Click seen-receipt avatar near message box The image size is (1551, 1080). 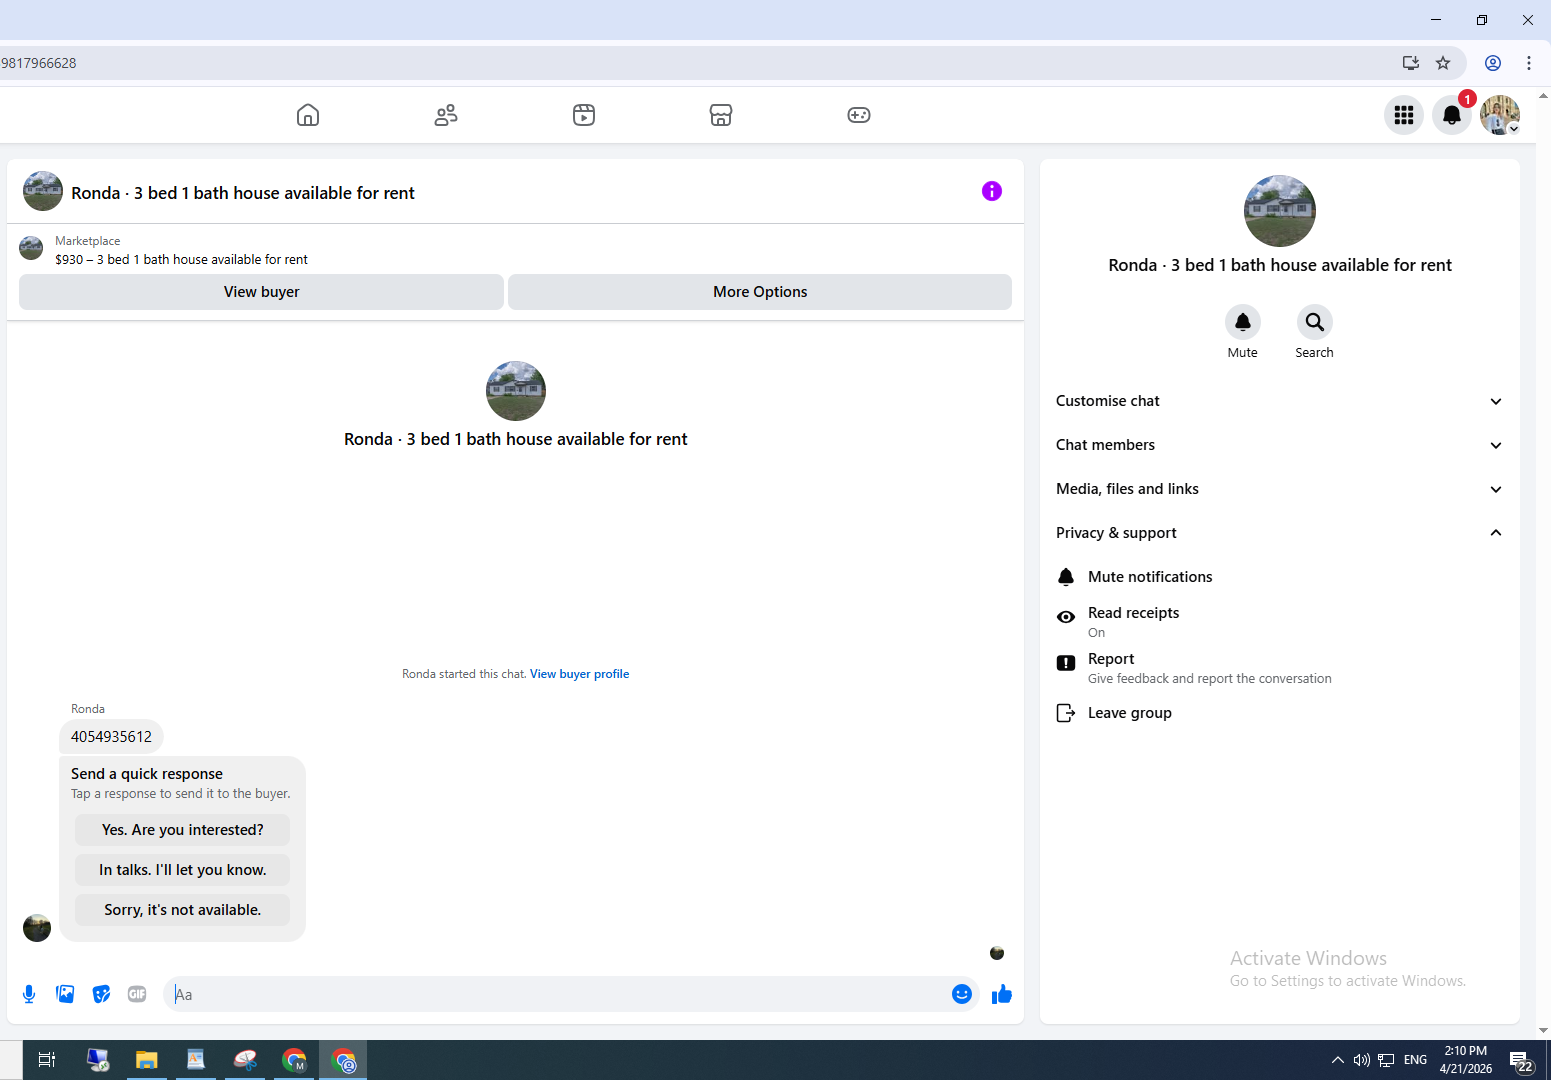coord(997,953)
